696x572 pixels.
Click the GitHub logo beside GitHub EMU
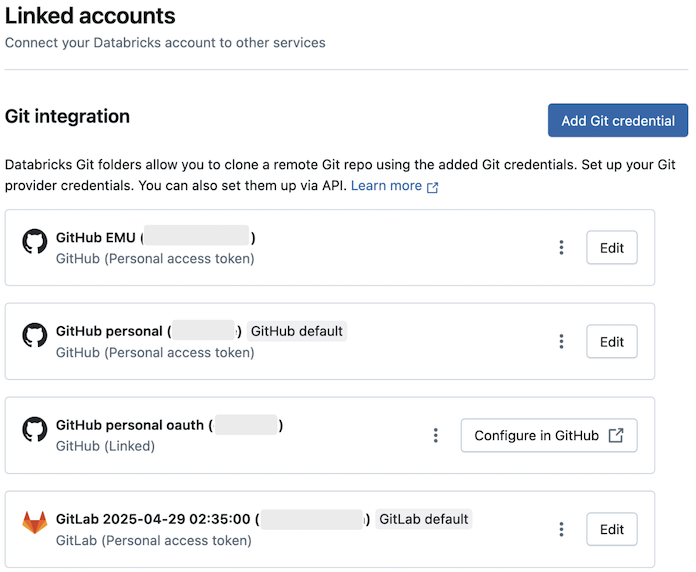point(35,241)
